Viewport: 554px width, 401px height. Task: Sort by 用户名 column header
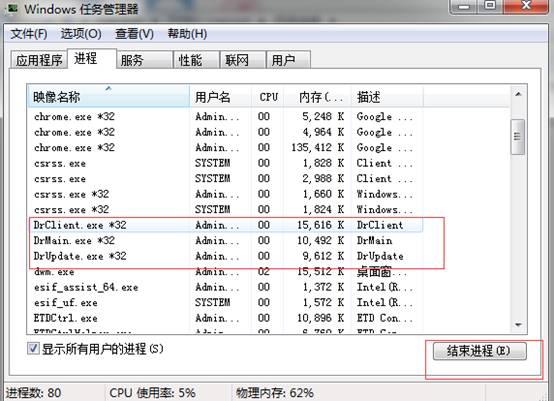tap(220, 96)
